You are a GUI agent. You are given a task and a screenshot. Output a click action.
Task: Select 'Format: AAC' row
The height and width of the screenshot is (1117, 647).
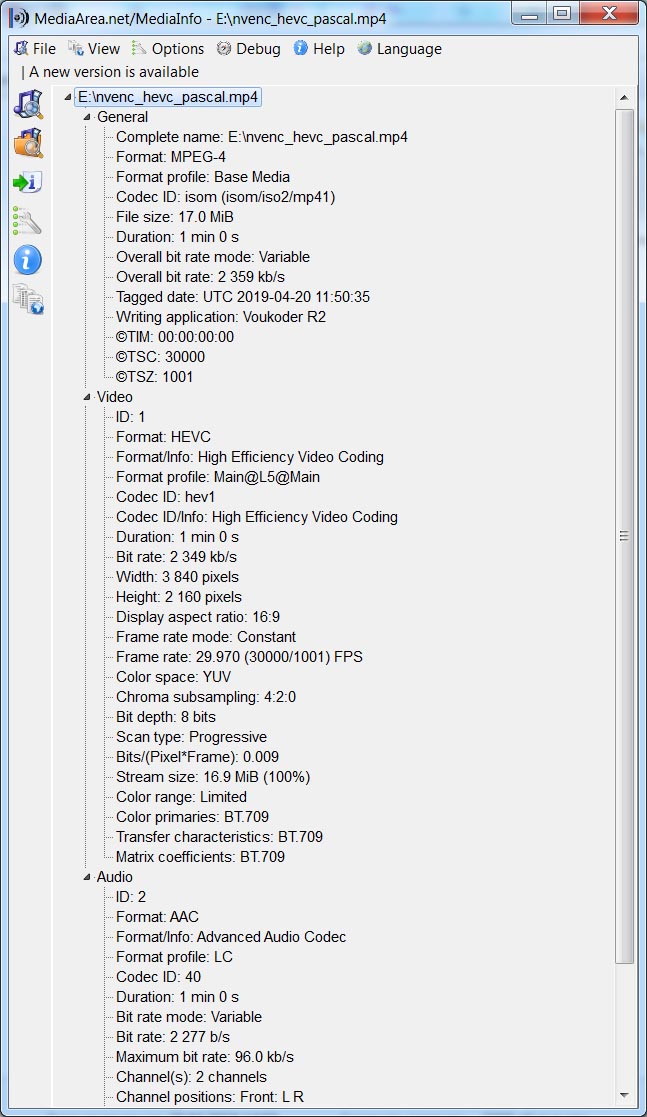click(x=157, y=917)
